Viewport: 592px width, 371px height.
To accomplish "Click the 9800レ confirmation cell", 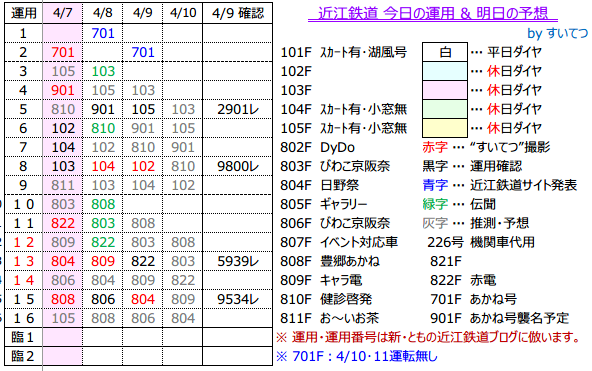I will pyautogui.click(x=238, y=166).
